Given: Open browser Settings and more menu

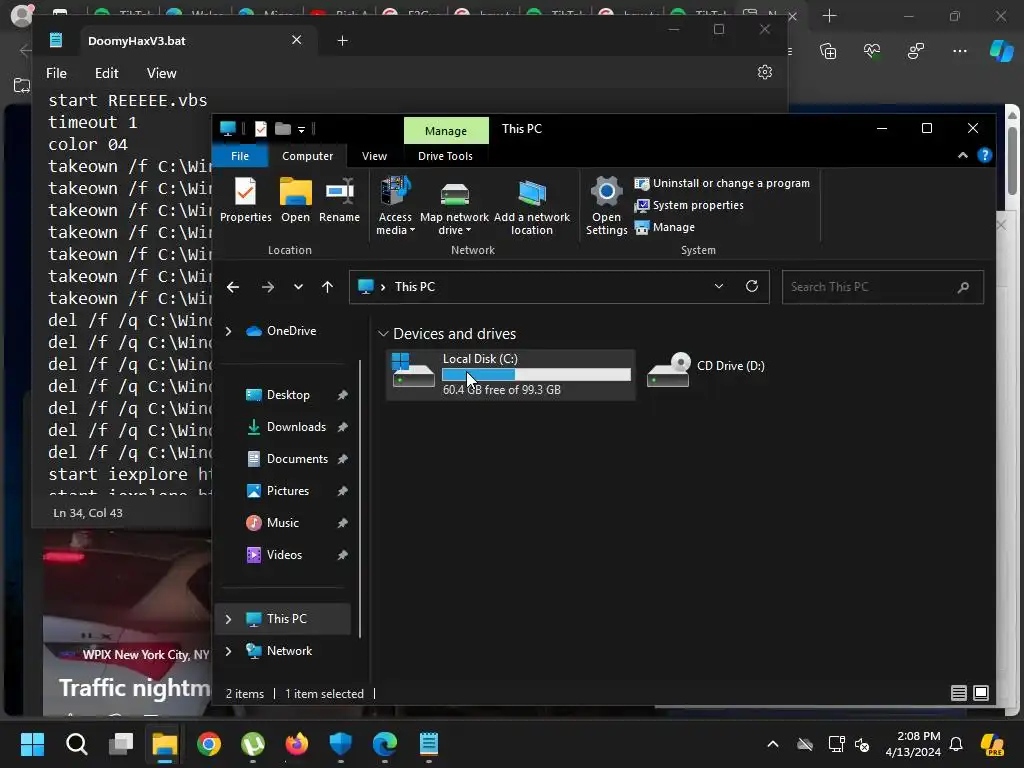Looking at the screenshot, I should pyautogui.click(x=959, y=51).
